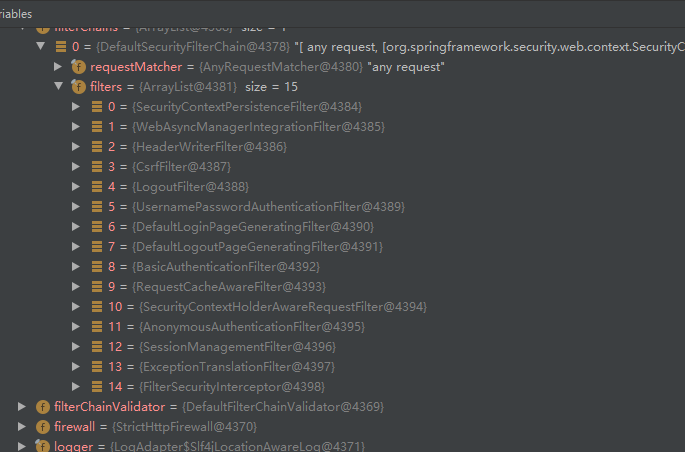Click the element icon of DefaultSecurityFilterChain entry
The height and width of the screenshot is (452, 685).
[x=60, y=47]
